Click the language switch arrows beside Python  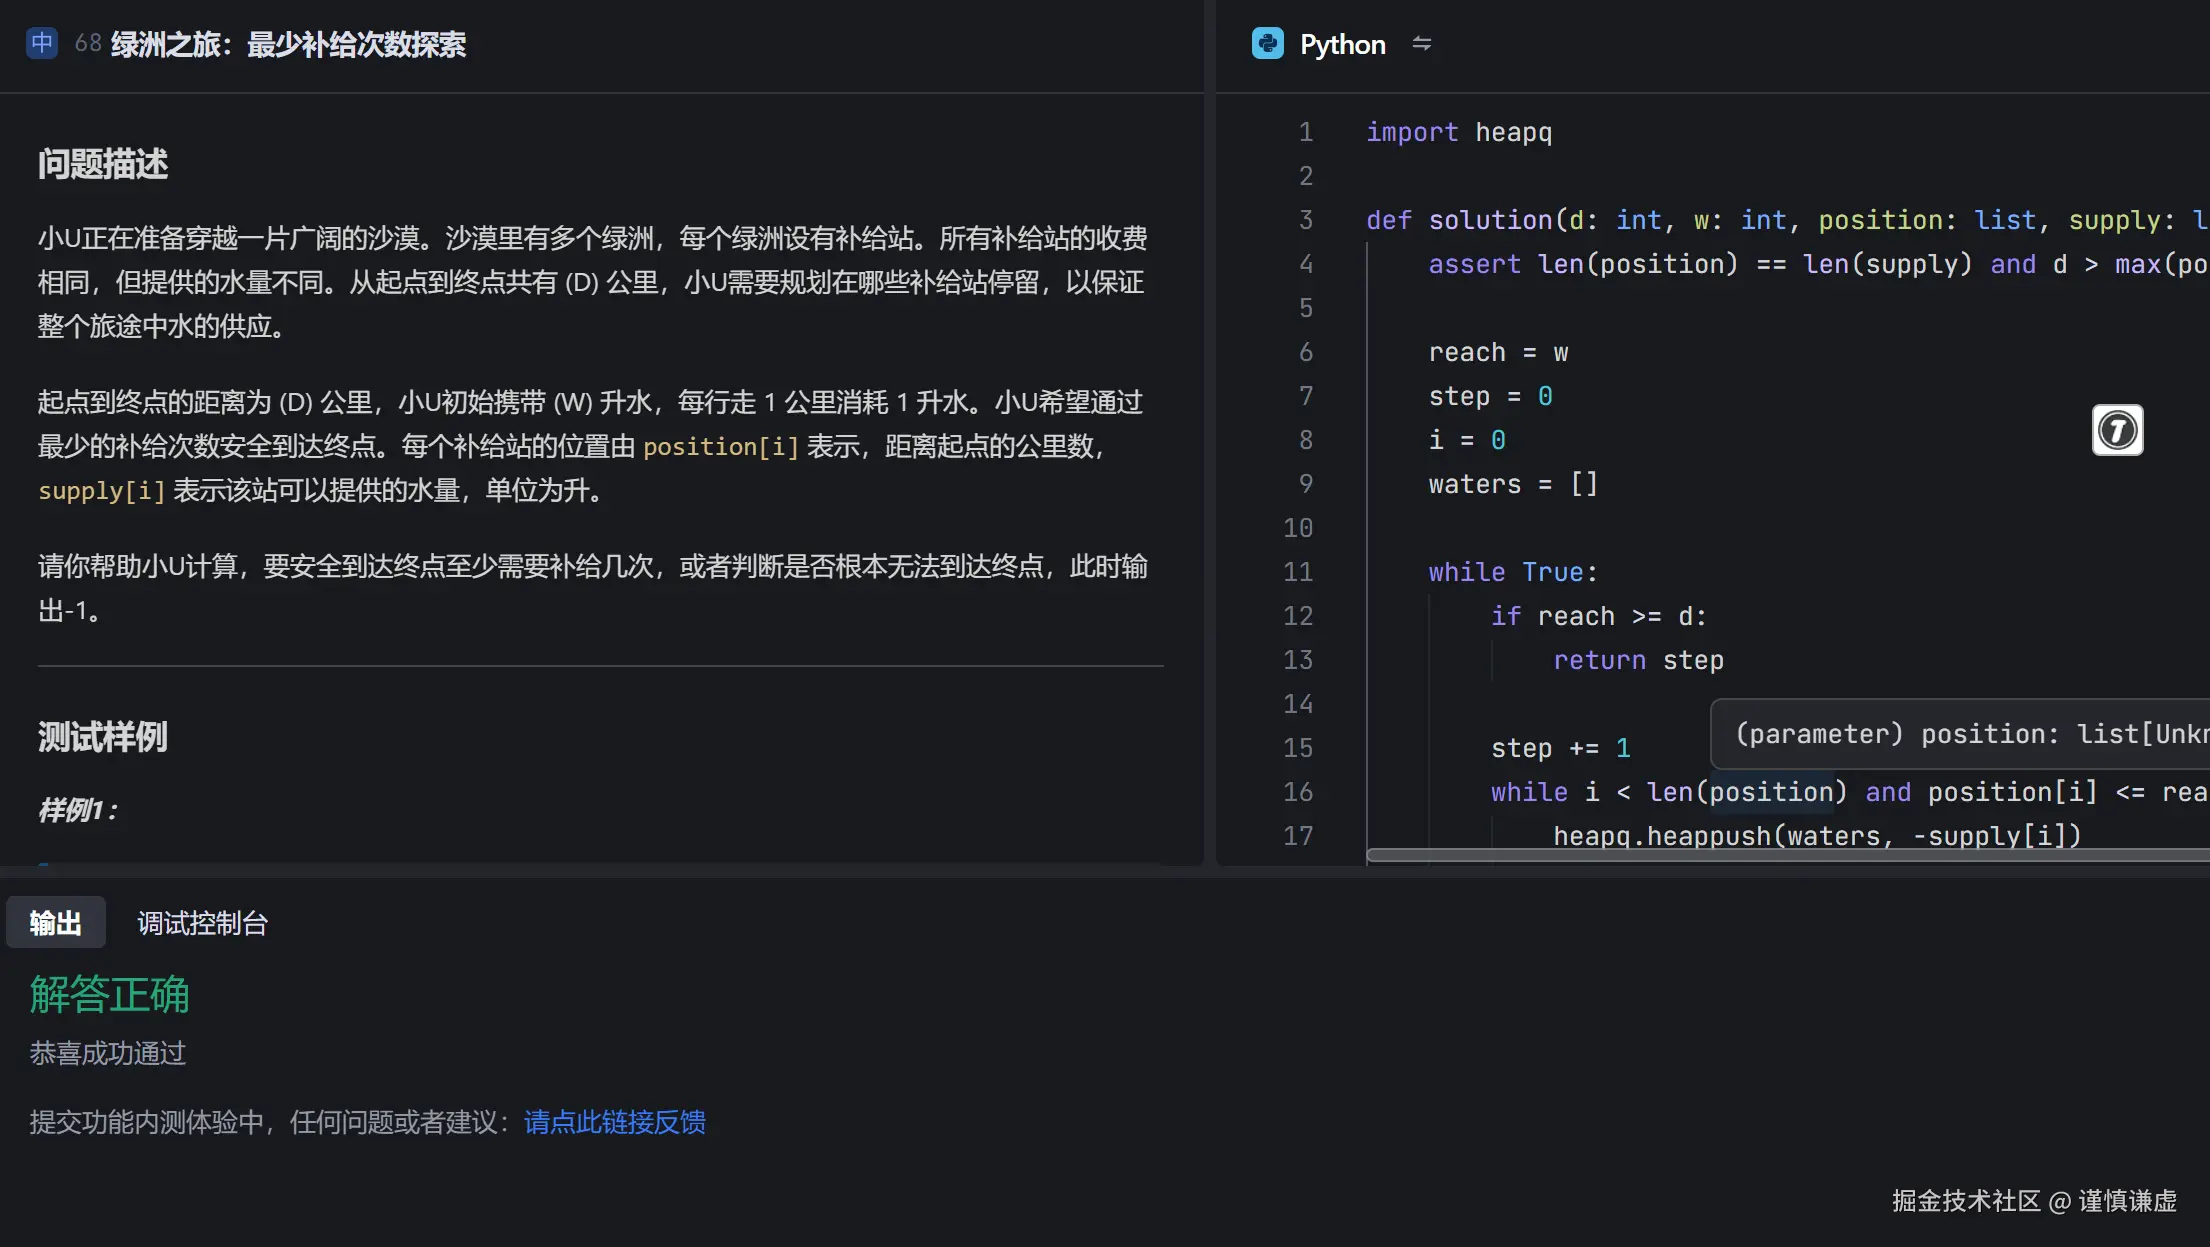click(1422, 44)
